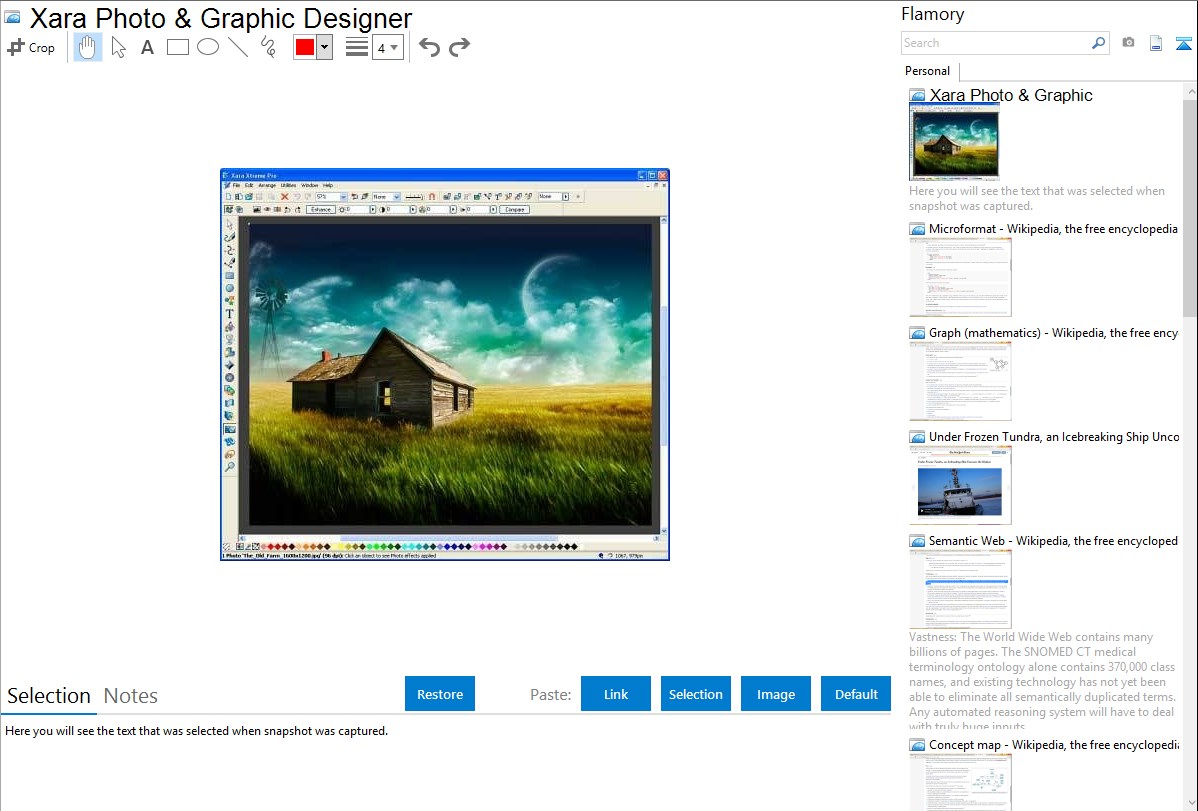Select the Xara farmhouse thumbnail in sidebar
The height and width of the screenshot is (811, 1198).
tap(954, 142)
